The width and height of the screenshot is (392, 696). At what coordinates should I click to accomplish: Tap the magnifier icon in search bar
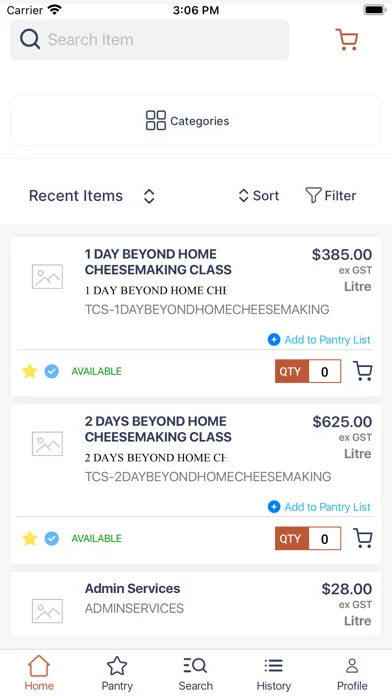(30, 40)
